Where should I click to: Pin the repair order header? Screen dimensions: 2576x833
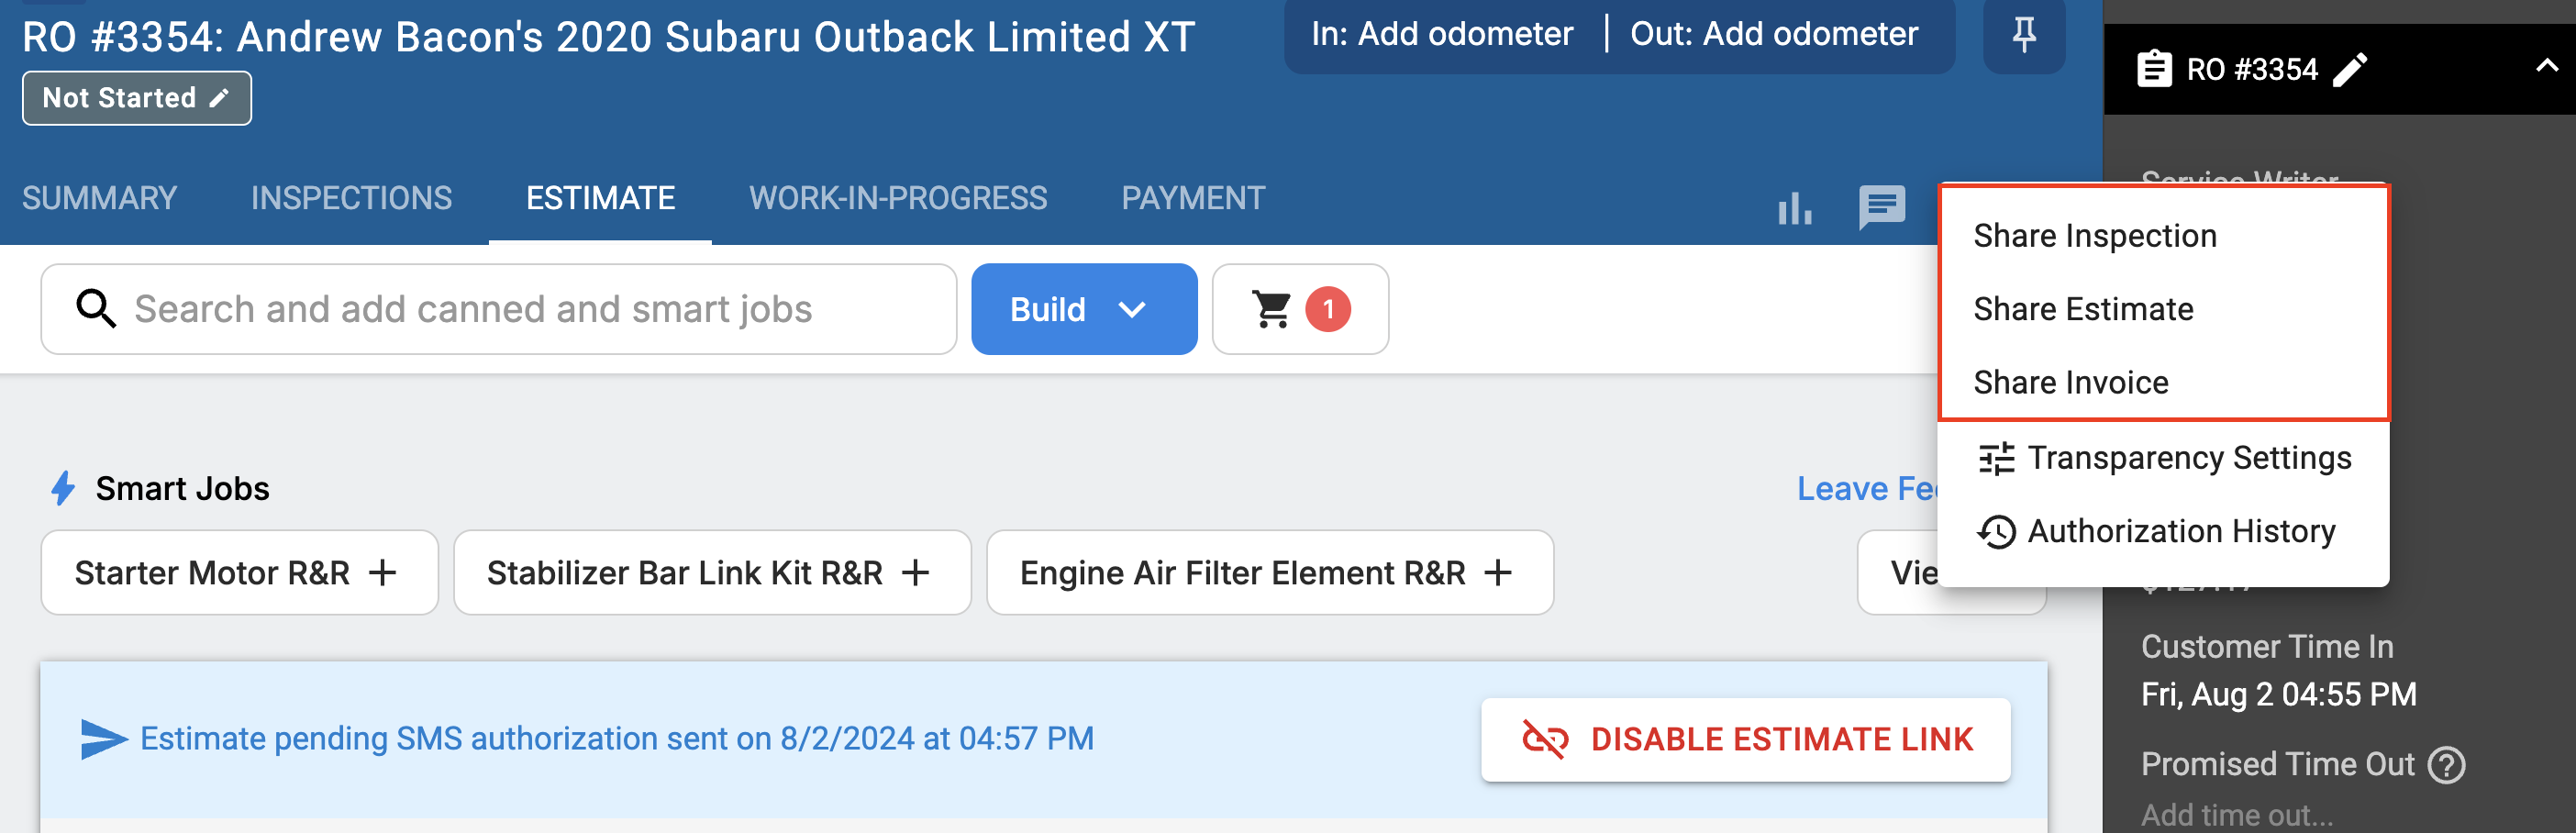[2023, 35]
